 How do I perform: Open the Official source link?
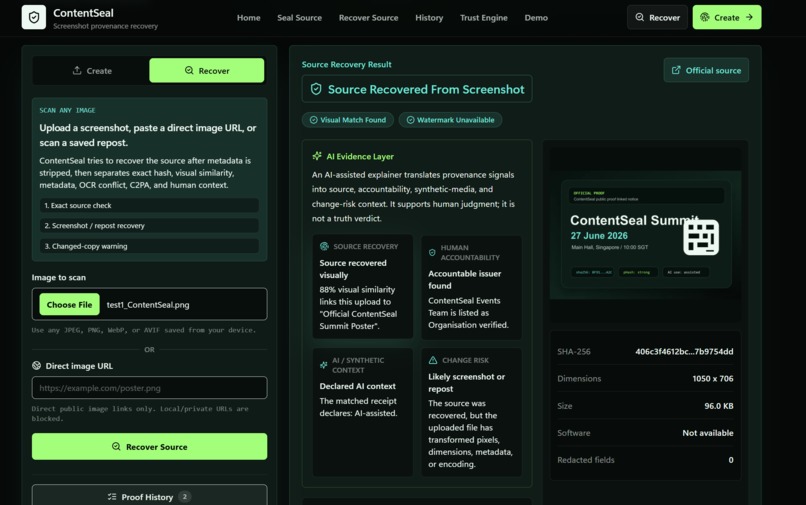(706, 70)
